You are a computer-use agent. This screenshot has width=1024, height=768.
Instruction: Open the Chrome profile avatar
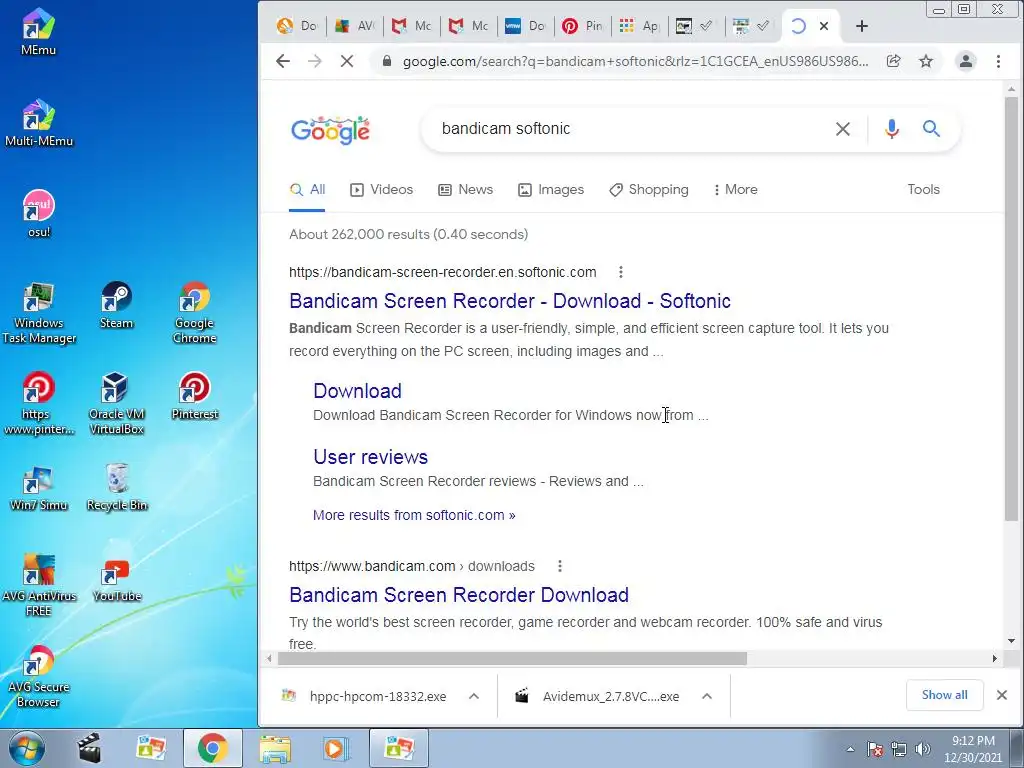965,61
